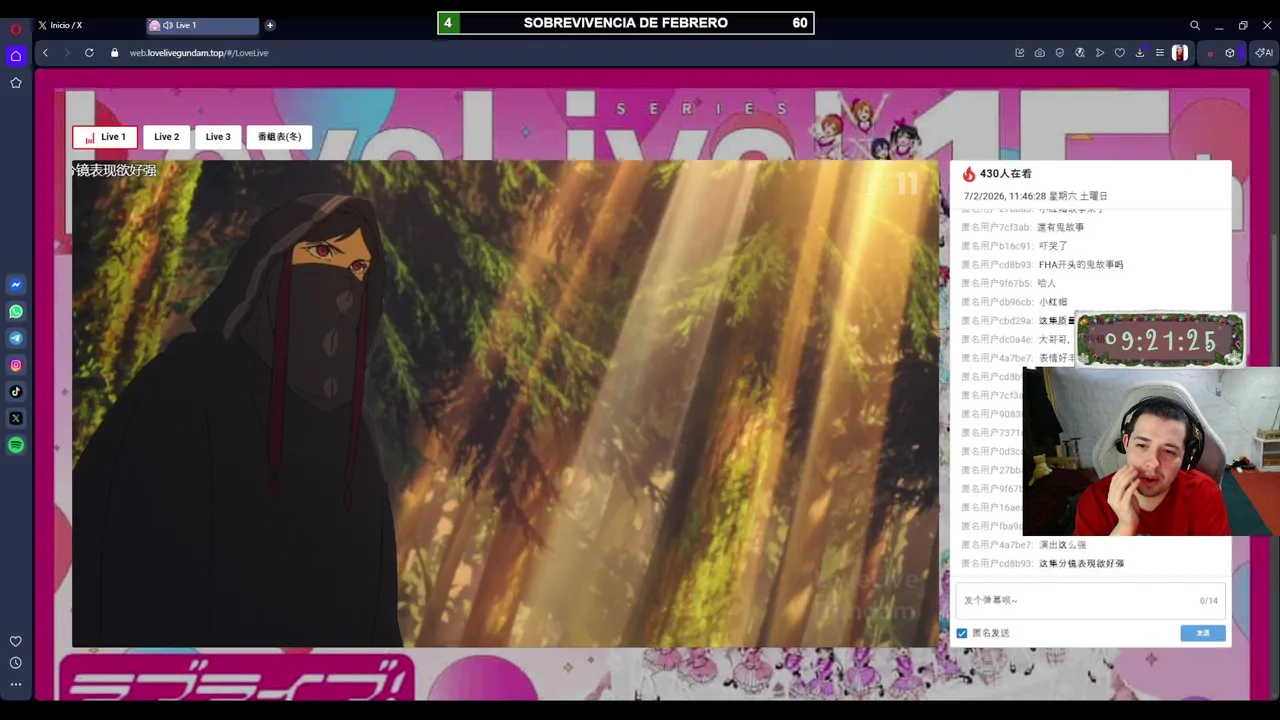Image resolution: width=1280 pixels, height=720 pixels.
Task: Open the page translate globe icon
Action: coord(1080,53)
